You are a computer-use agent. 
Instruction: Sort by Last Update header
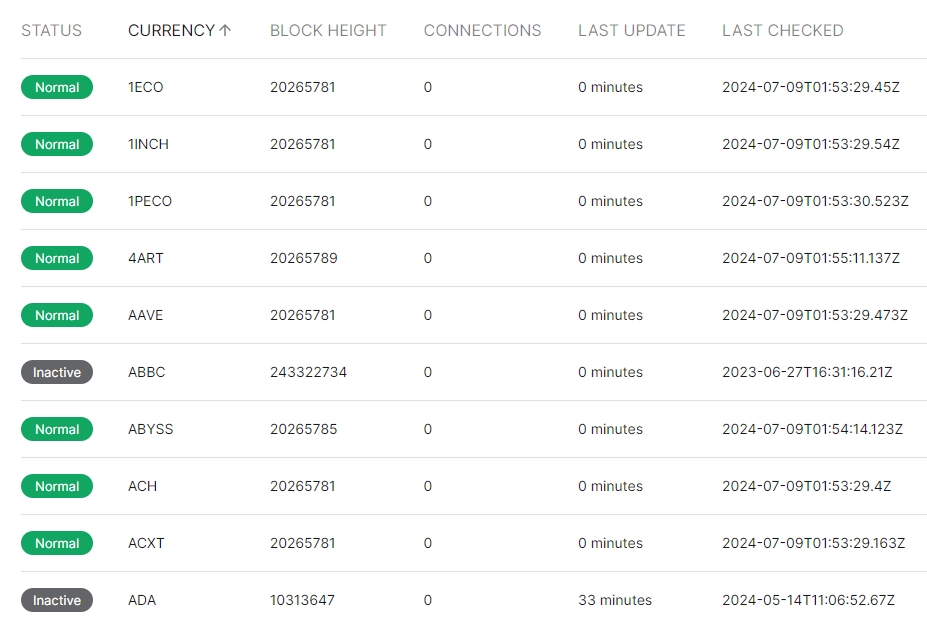coord(631,31)
